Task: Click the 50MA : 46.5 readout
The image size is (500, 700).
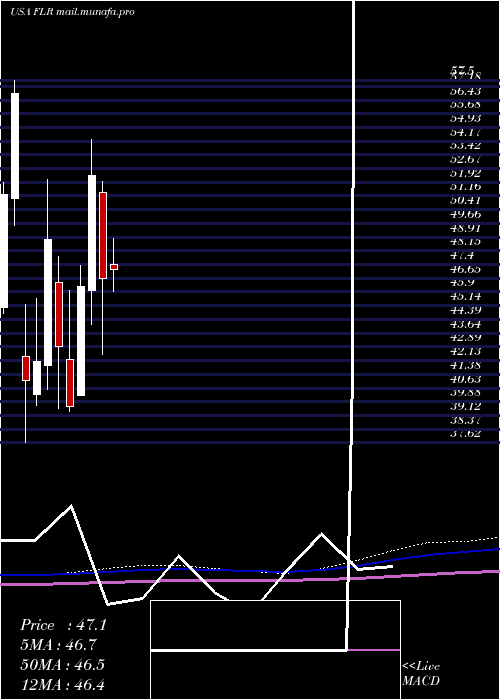Action: click(x=63, y=665)
